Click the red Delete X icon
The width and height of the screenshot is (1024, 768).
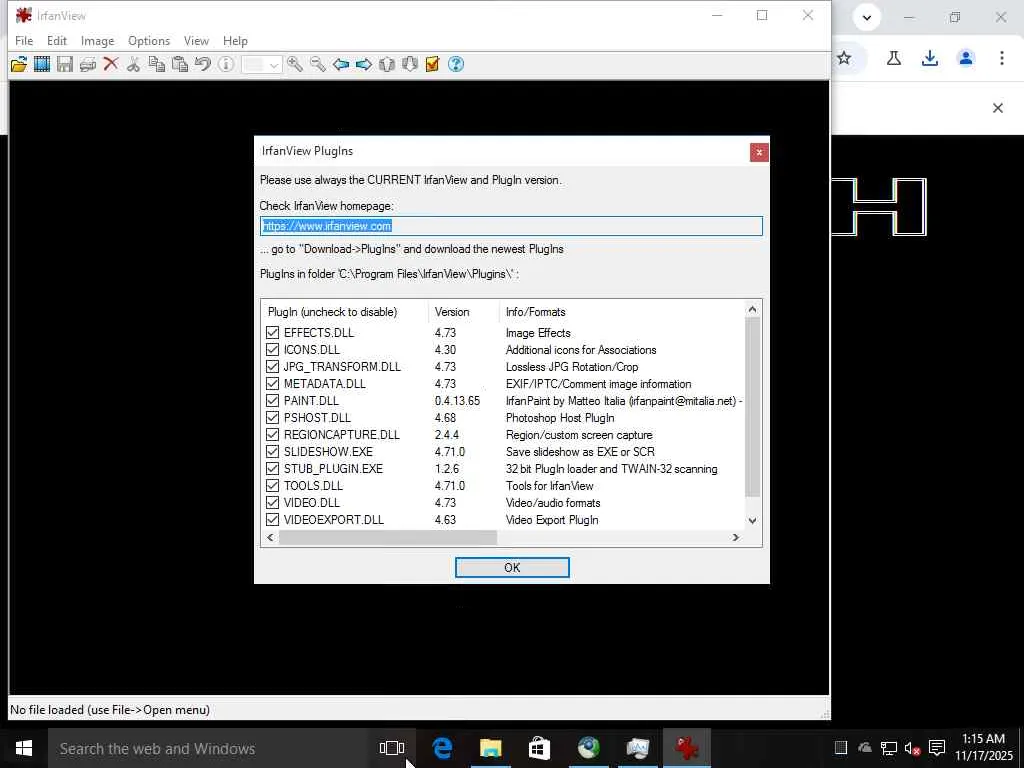tap(110, 64)
